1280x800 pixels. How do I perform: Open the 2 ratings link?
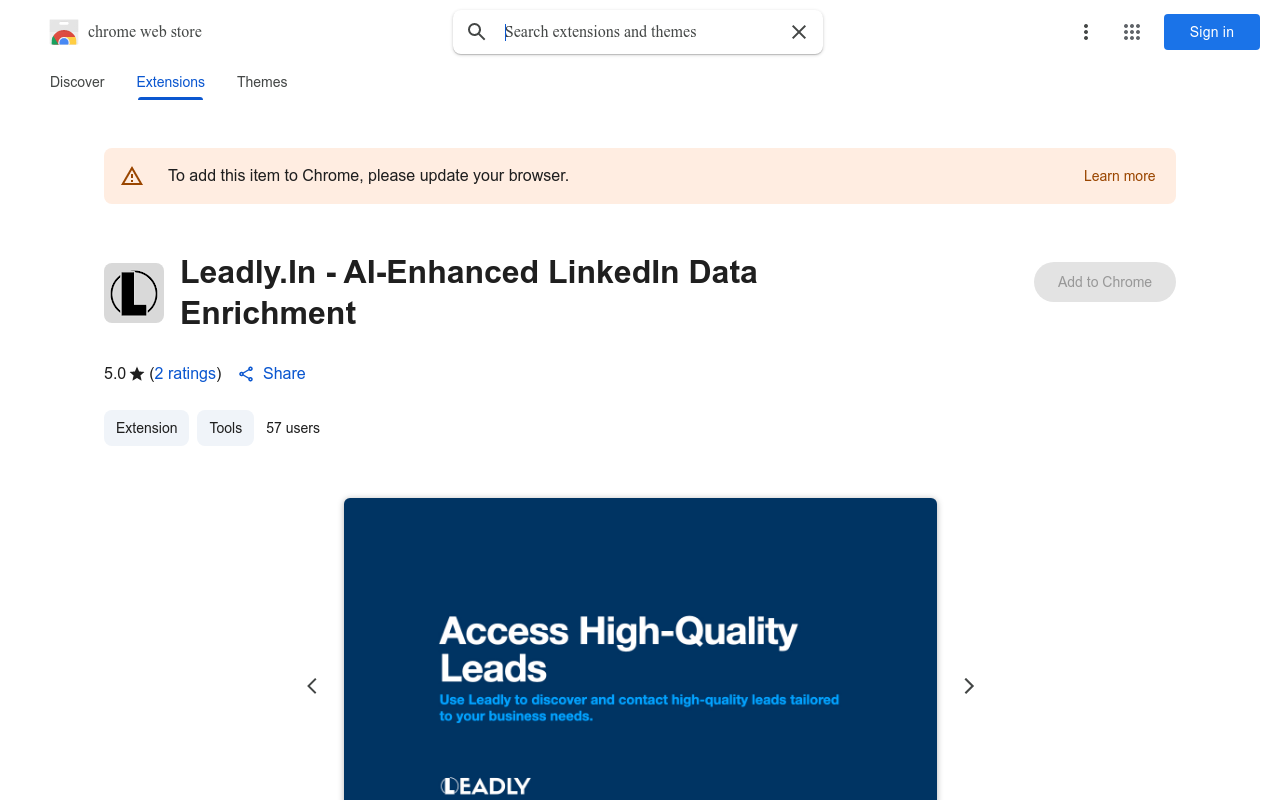coord(185,374)
